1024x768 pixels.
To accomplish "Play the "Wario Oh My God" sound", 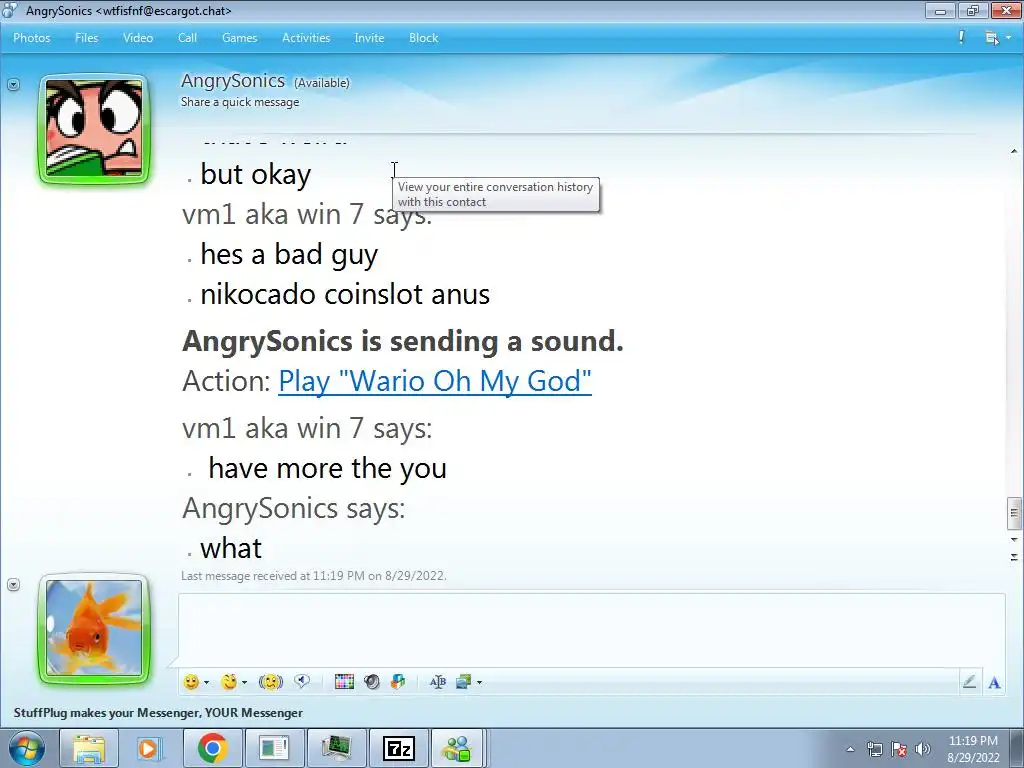I will click(x=435, y=381).
